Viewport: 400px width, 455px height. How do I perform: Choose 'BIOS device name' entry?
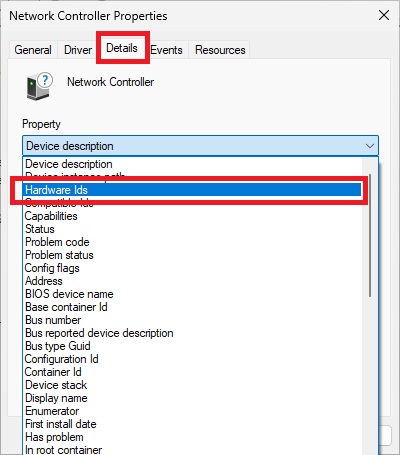pyautogui.click(x=193, y=294)
